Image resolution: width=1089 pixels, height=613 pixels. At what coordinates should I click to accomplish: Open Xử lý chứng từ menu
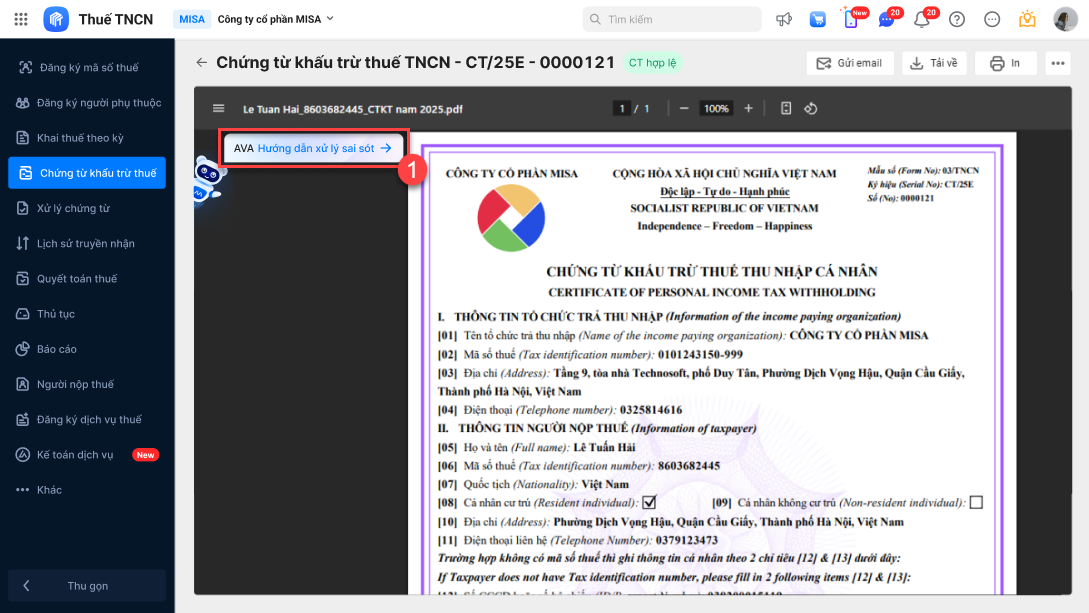(x=87, y=208)
